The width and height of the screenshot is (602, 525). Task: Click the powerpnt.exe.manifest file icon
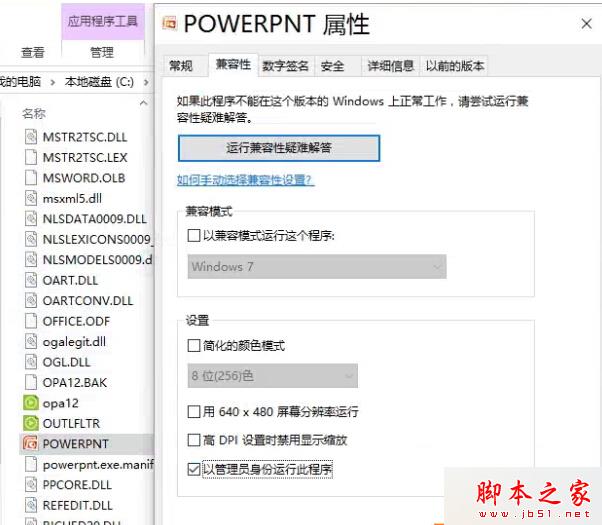pos(31,464)
